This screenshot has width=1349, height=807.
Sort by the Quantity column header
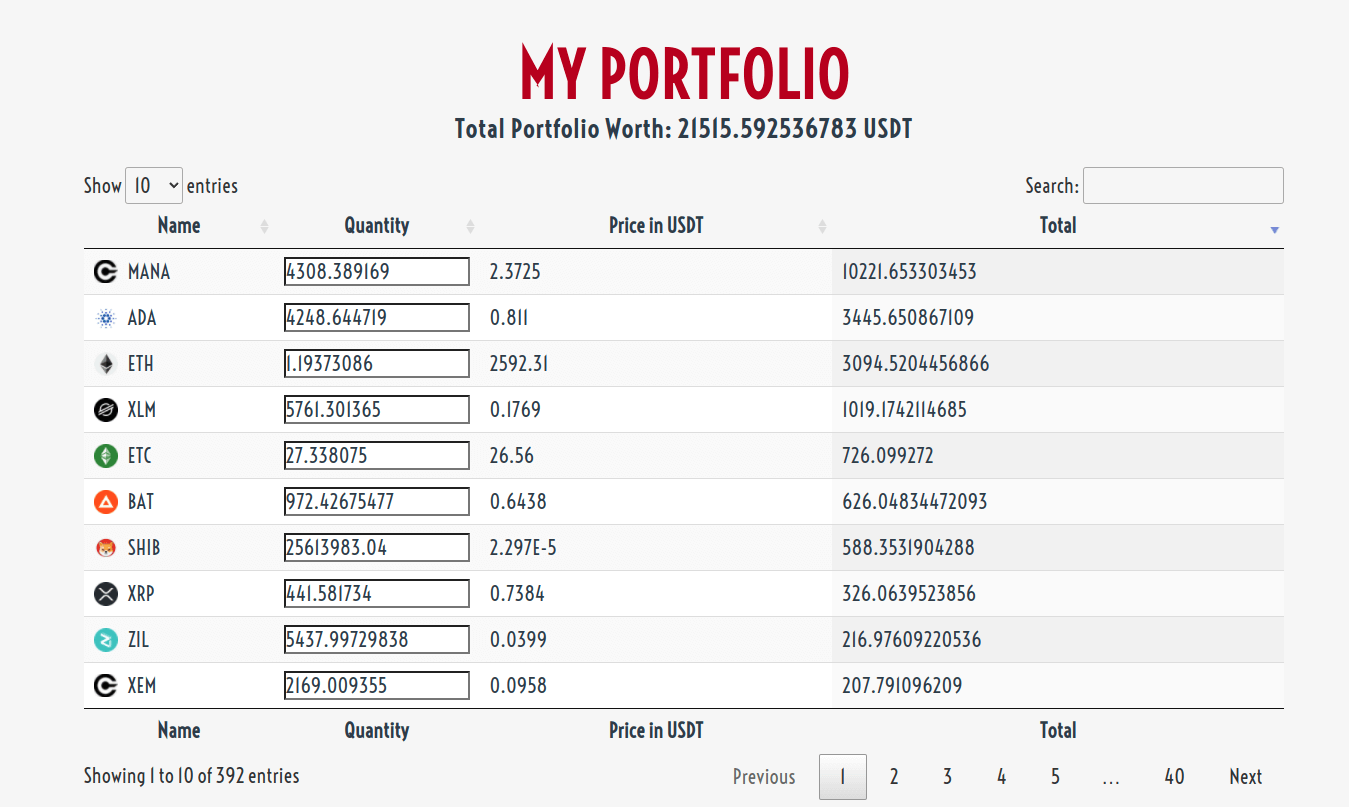[377, 226]
